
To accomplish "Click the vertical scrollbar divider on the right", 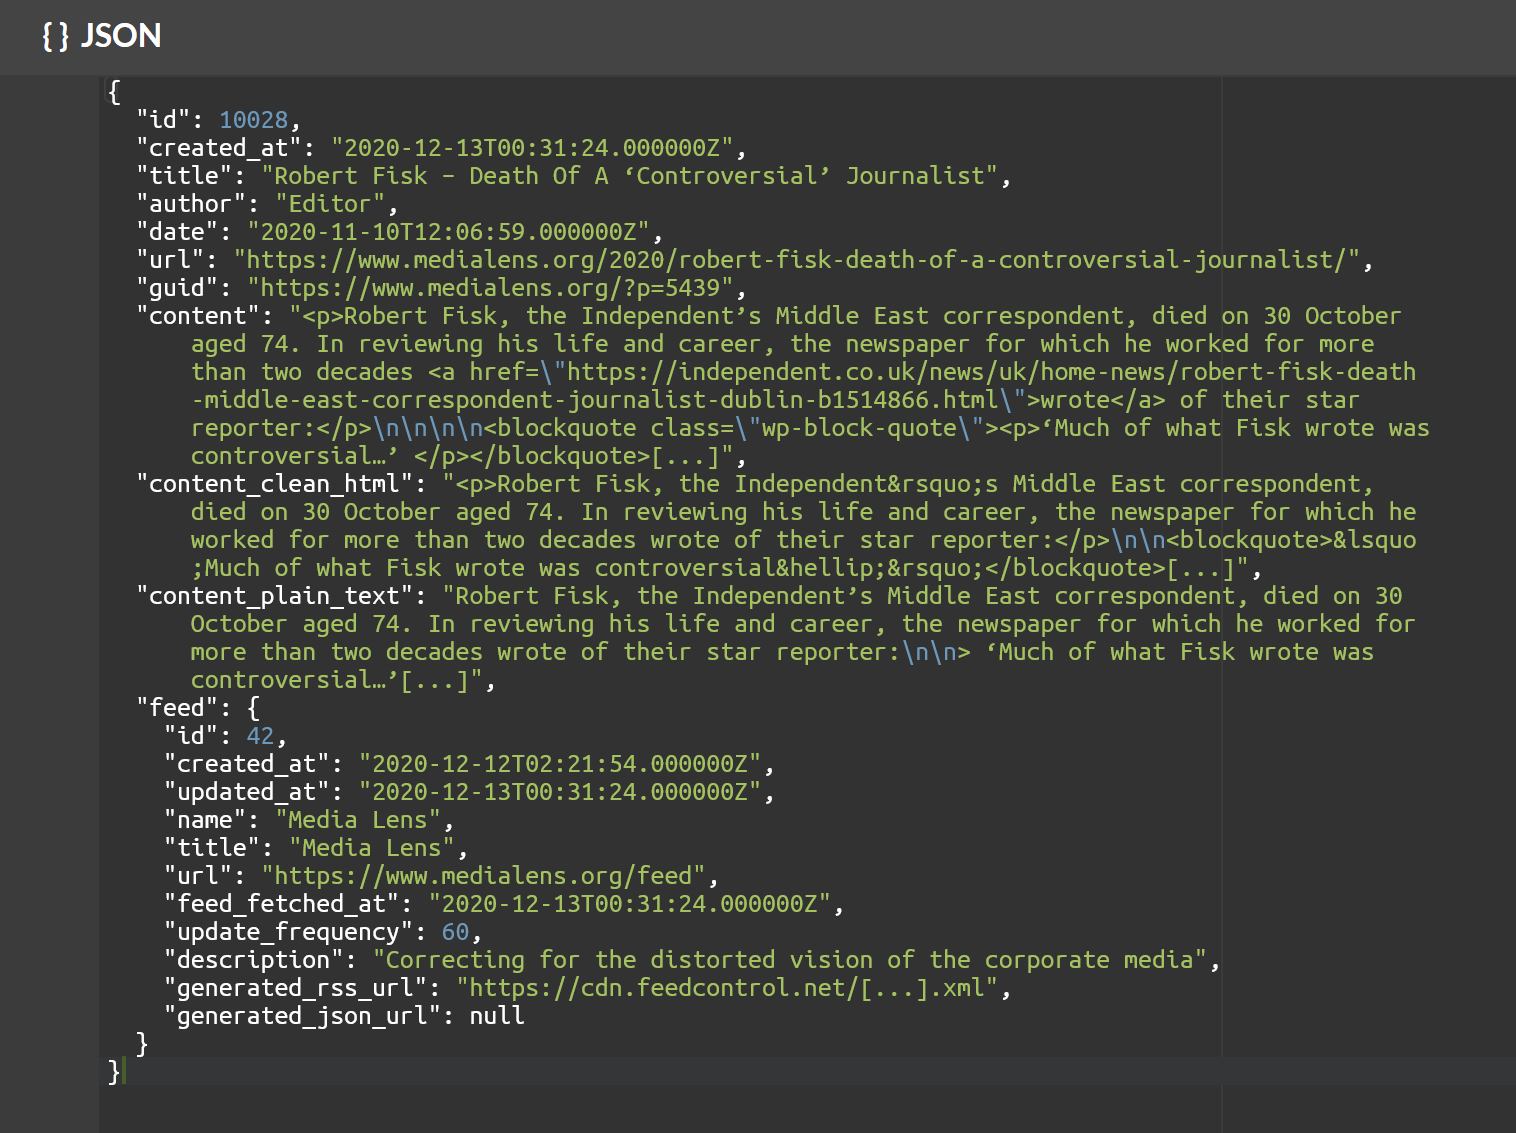I will (1224, 560).
